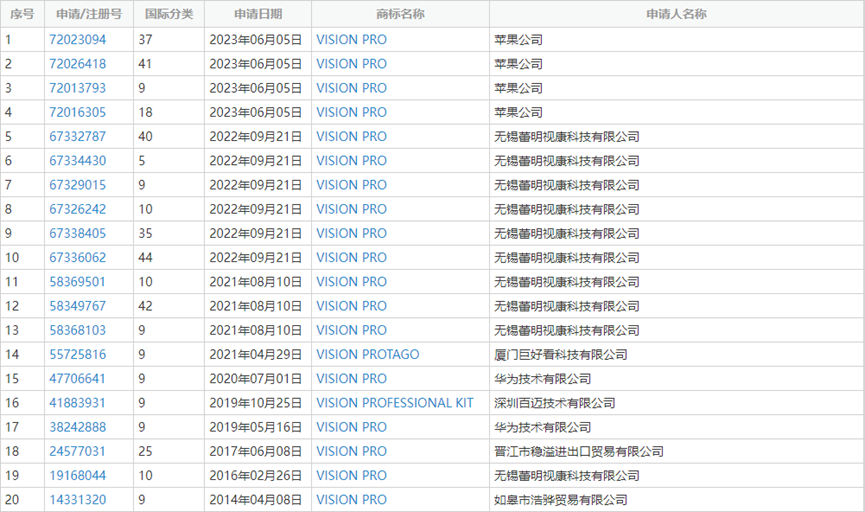Screen dimensions: 865x512
Task: Open VISION PRO link in row 5
Action: [x=351, y=137]
